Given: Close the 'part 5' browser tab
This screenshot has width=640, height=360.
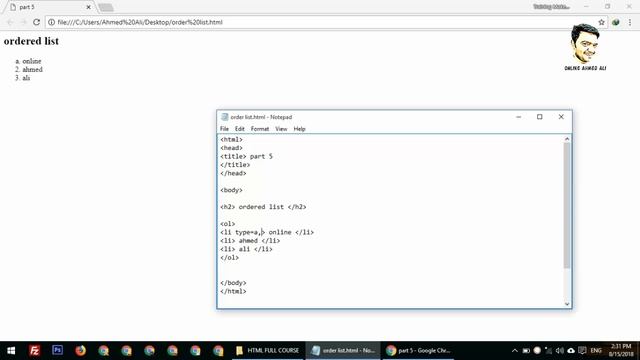Looking at the screenshot, I should pos(88,7).
